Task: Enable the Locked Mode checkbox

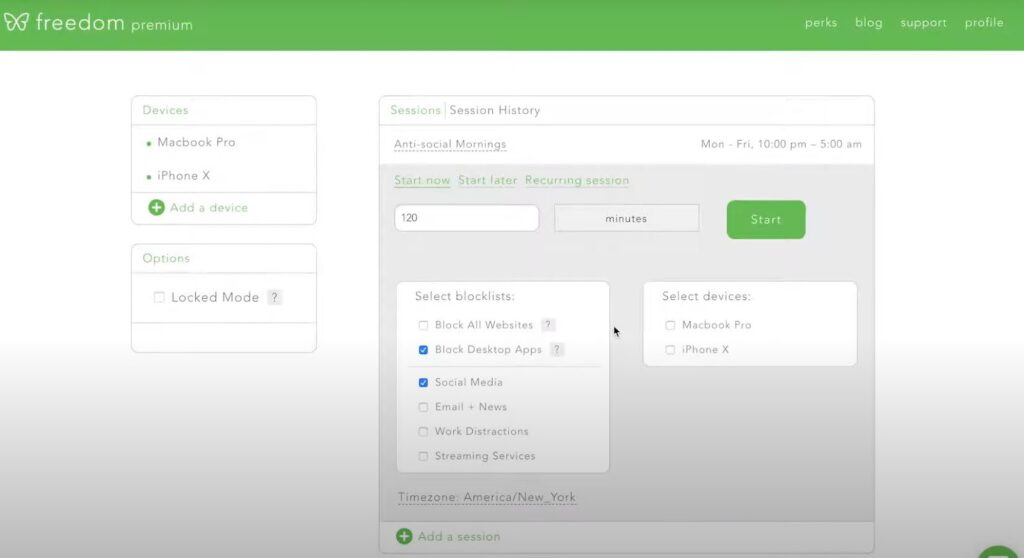Action: pyautogui.click(x=159, y=297)
